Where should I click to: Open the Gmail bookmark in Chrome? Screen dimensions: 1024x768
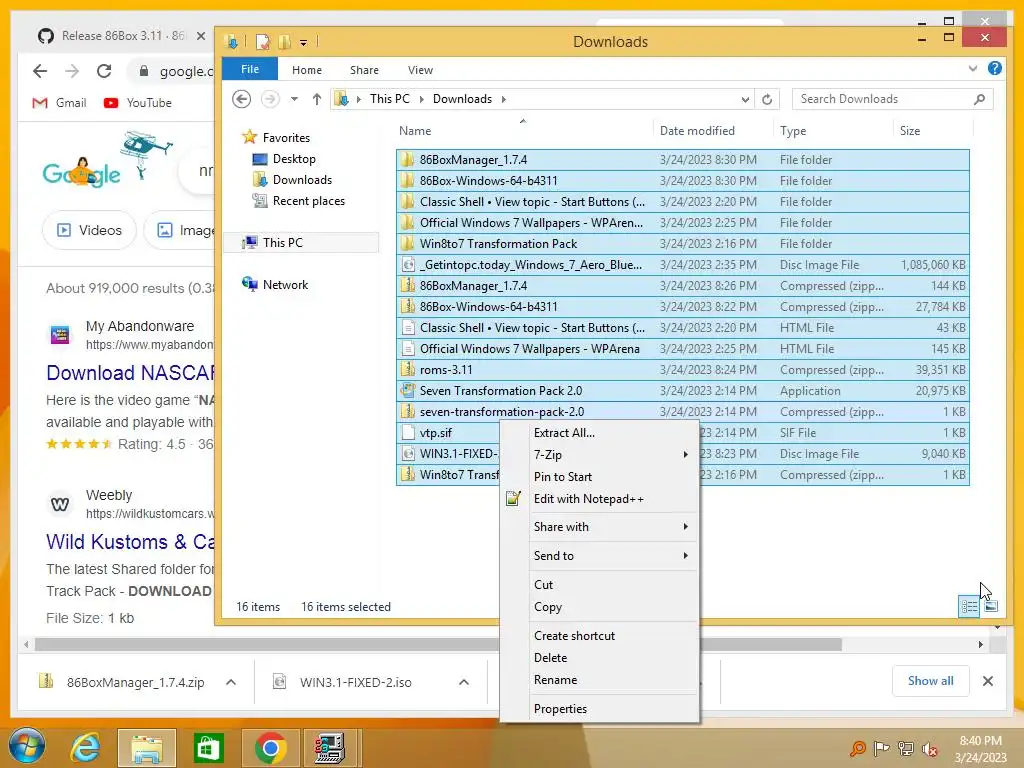point(59,103)
